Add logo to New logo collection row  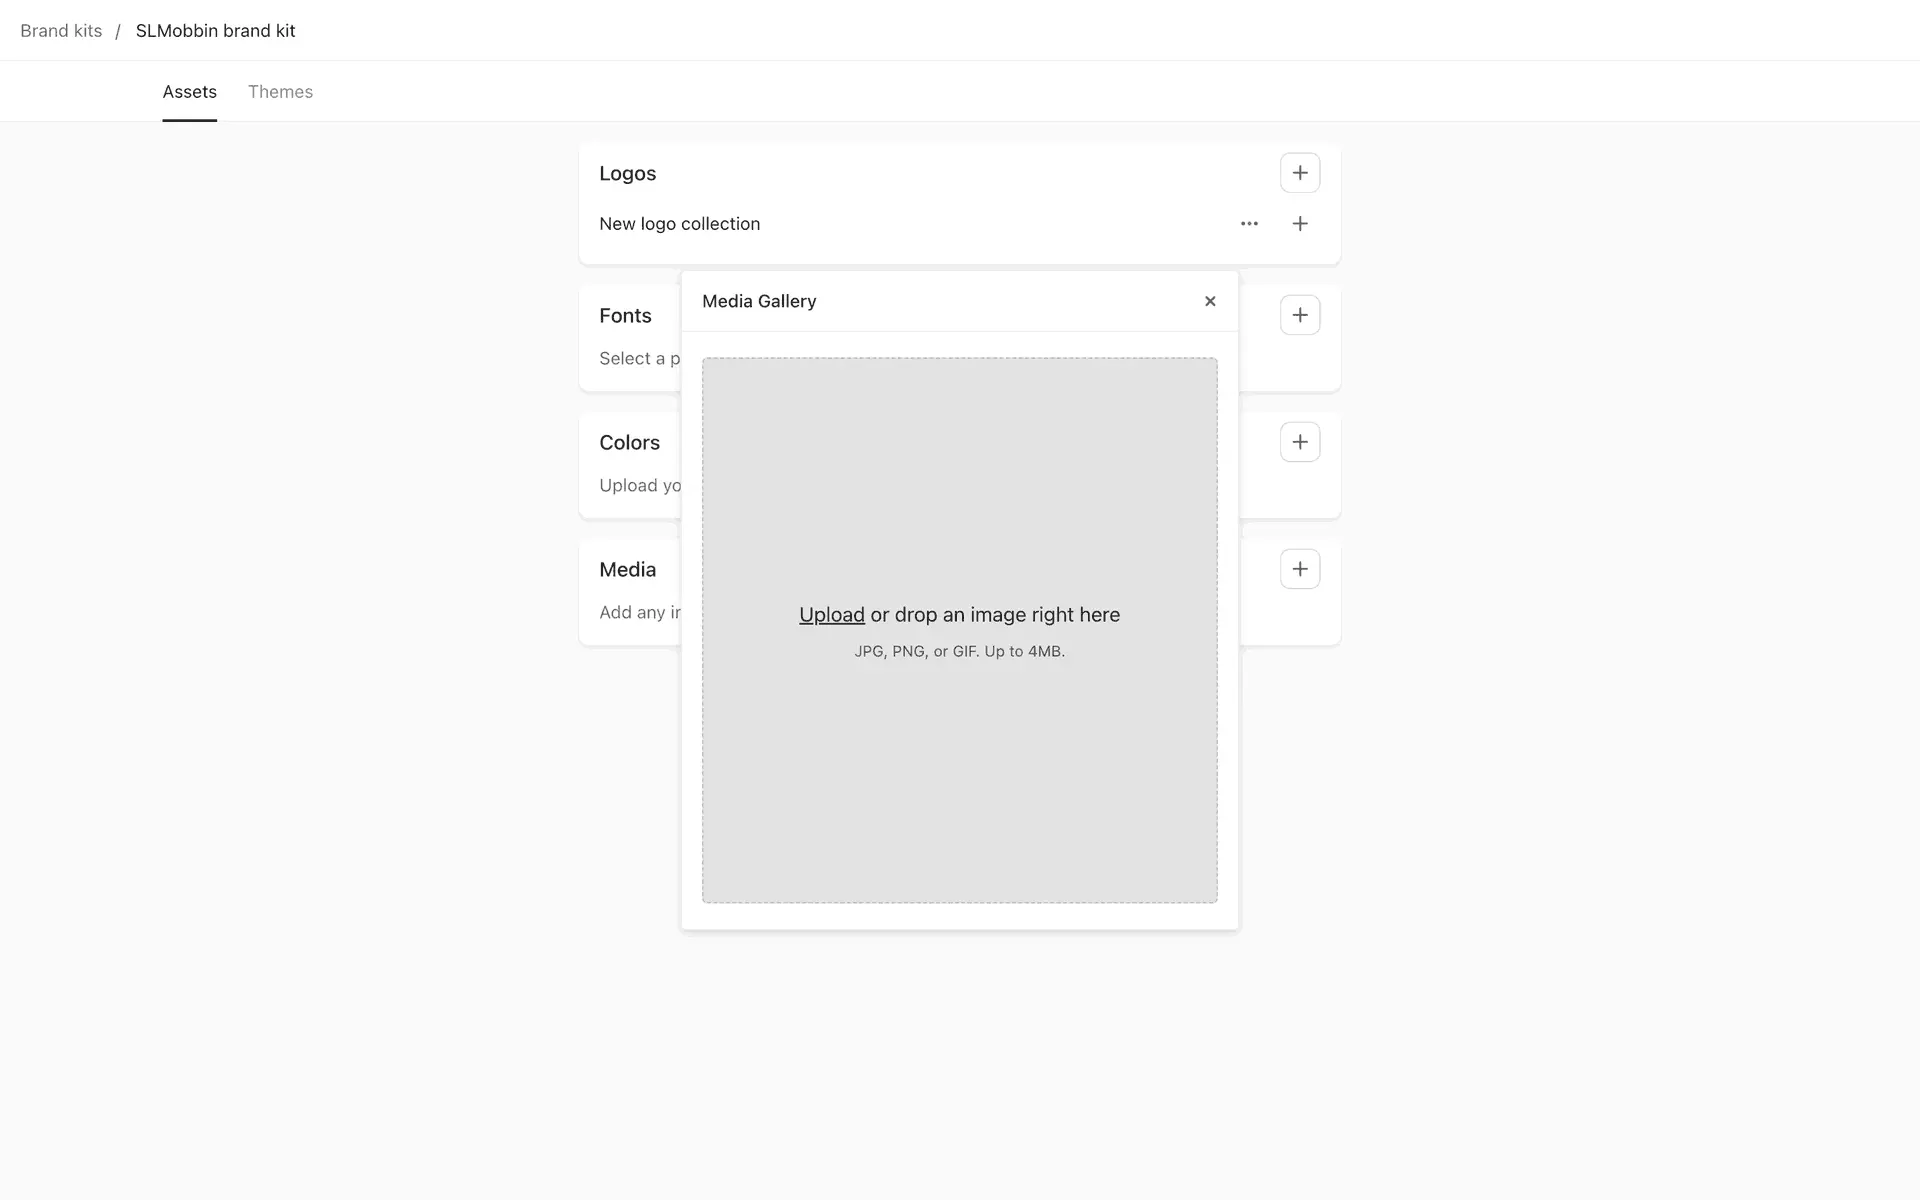(1299, 224)
